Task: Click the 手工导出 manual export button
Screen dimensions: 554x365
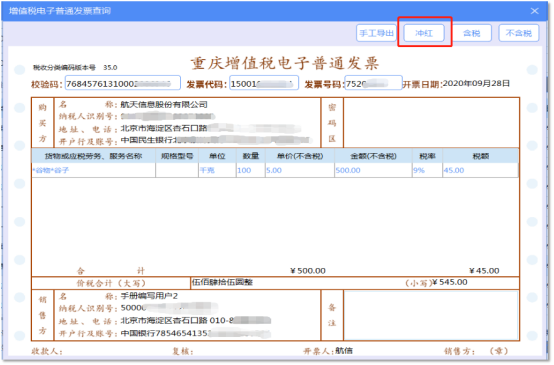Action: point(376,33)
